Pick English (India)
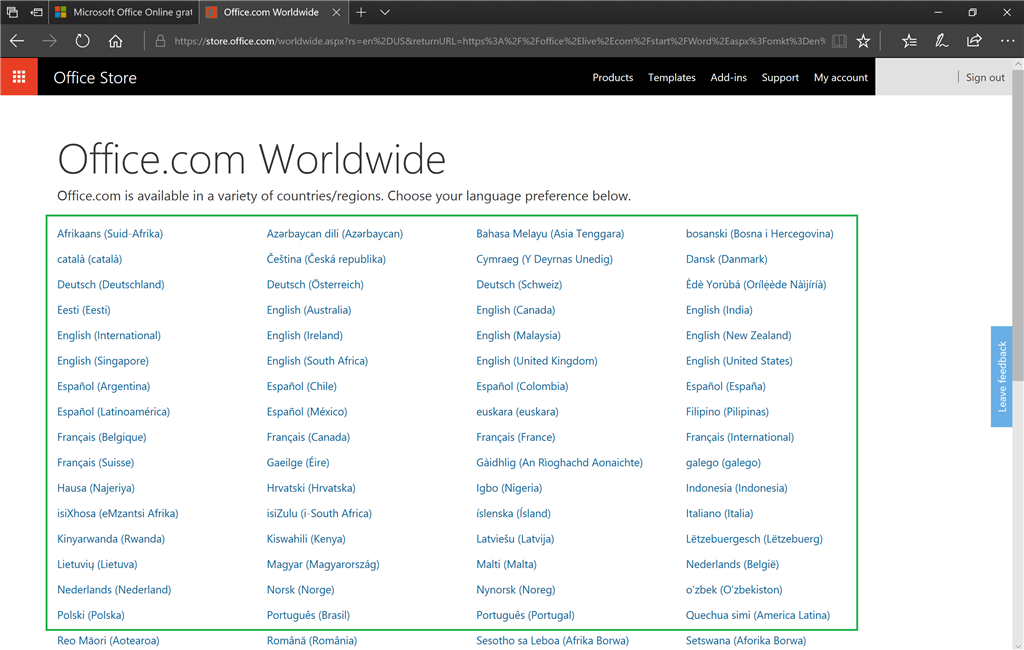The image size is (1024, 650). click(719, 310)
